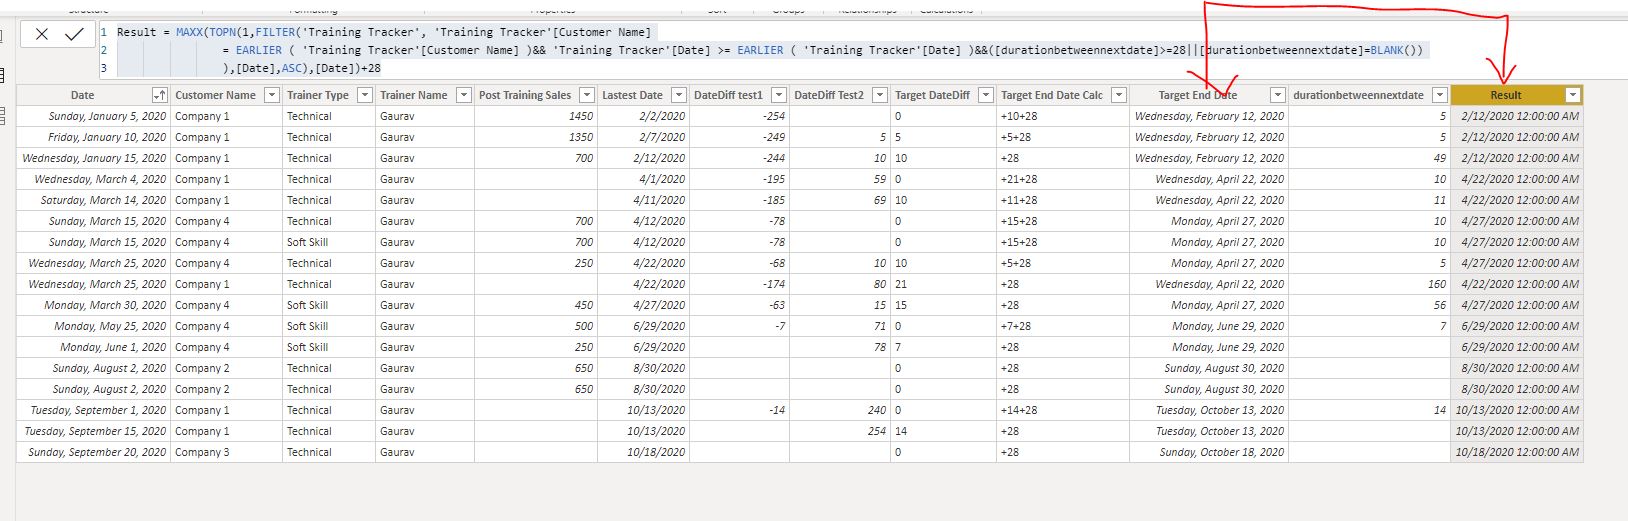
Task: Click the Saturday, March 14, 2020 date cell
Action: tap(93, 200)
